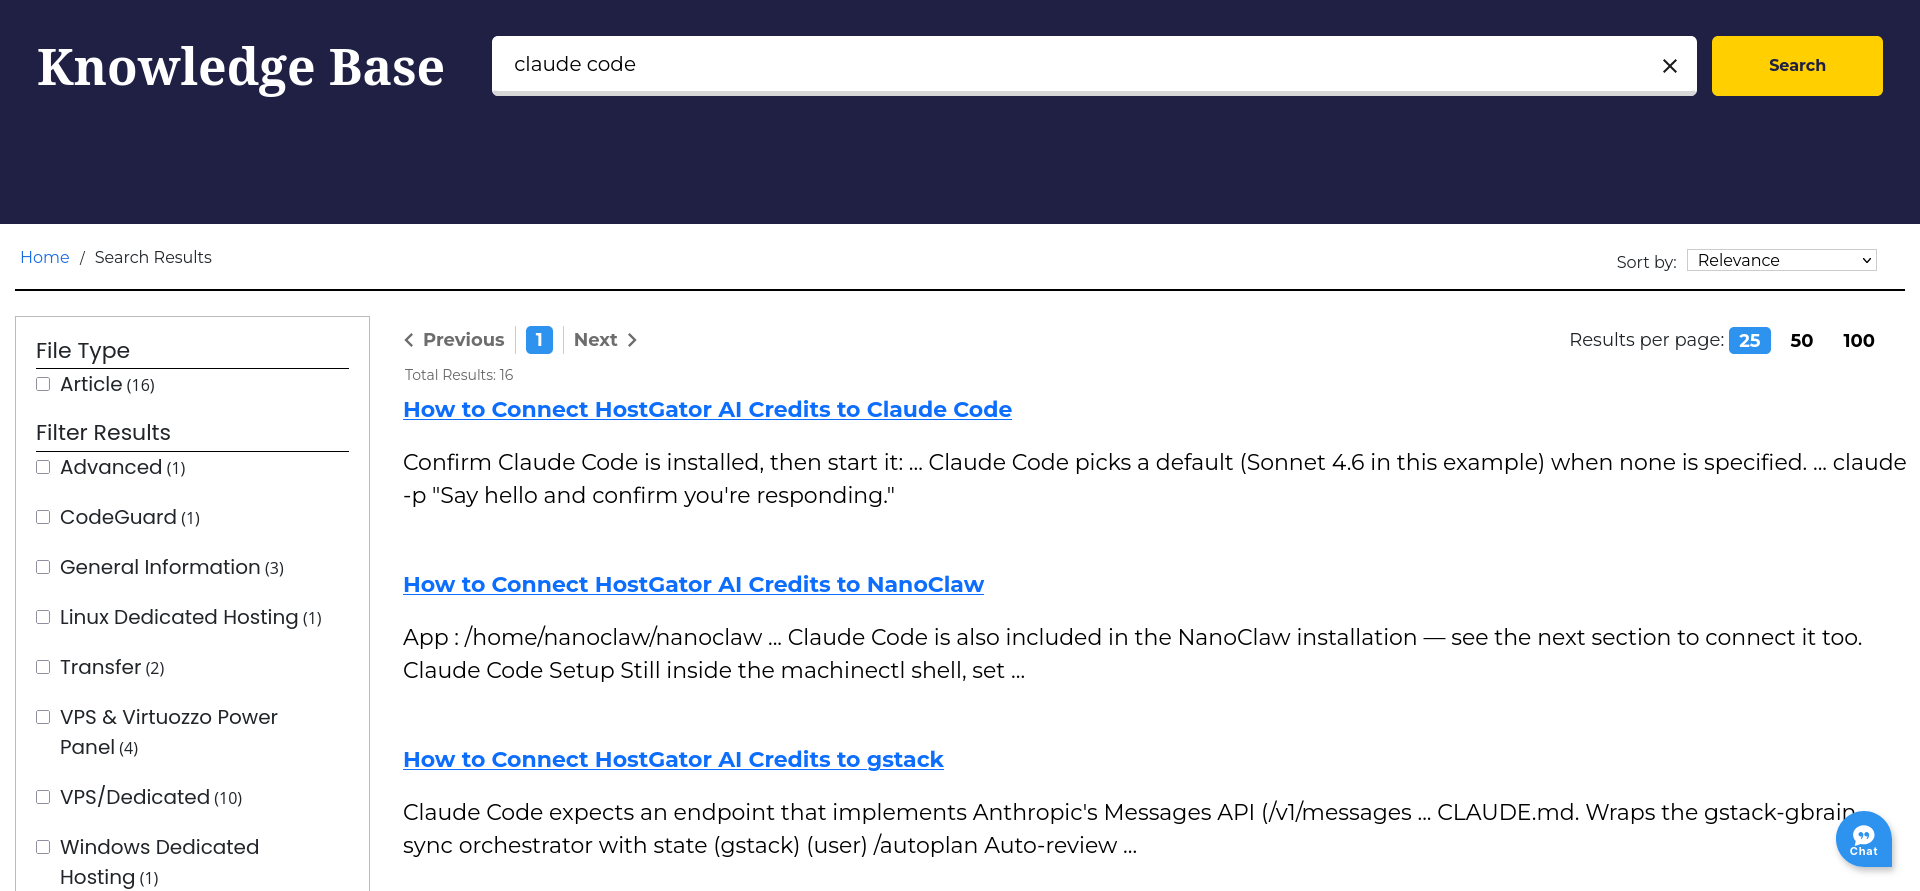The image size is (1920, 891).
Task: Open the NanoClaw AI Credits article
Action: [693, 584]
